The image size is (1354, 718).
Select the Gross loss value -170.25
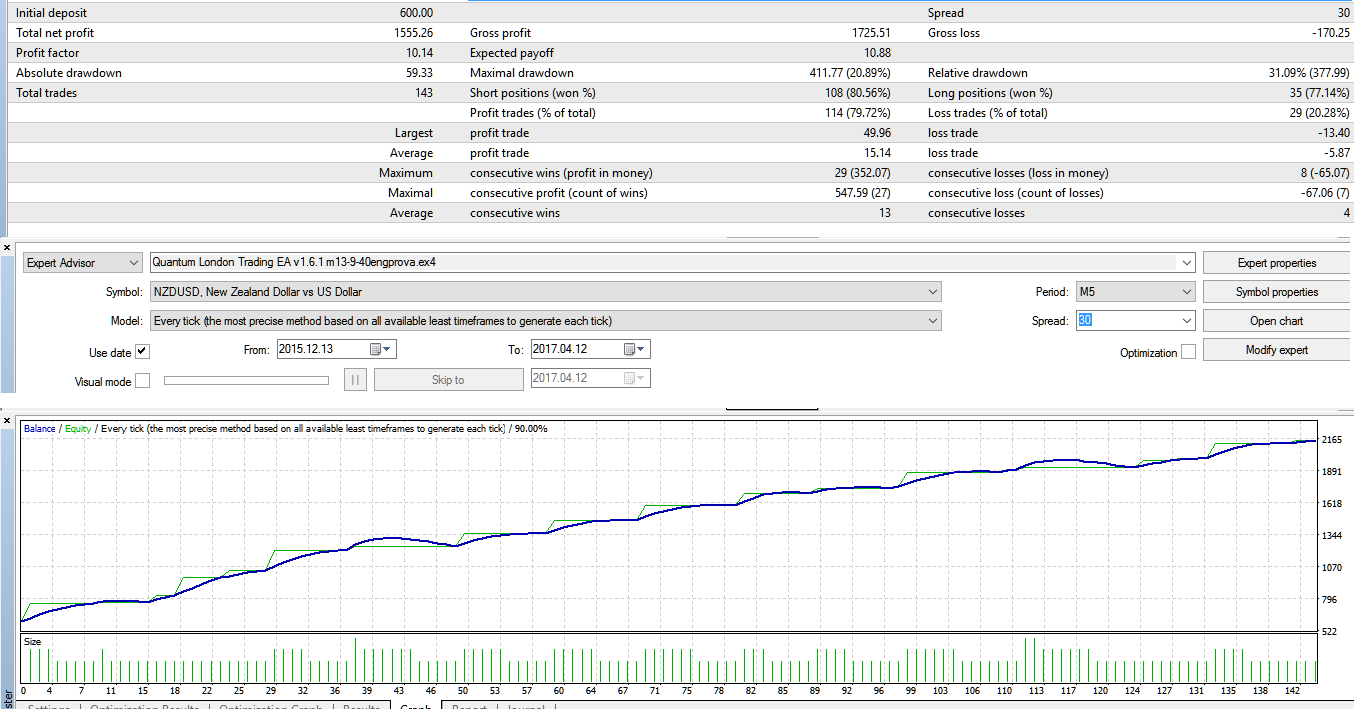[1330, 33]
